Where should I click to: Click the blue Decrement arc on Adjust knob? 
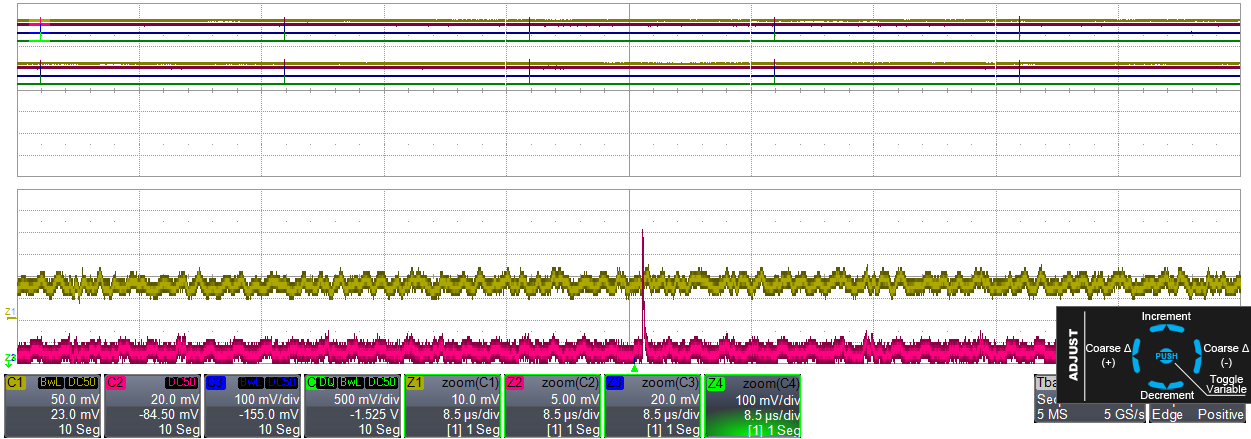coord(1166,383)
